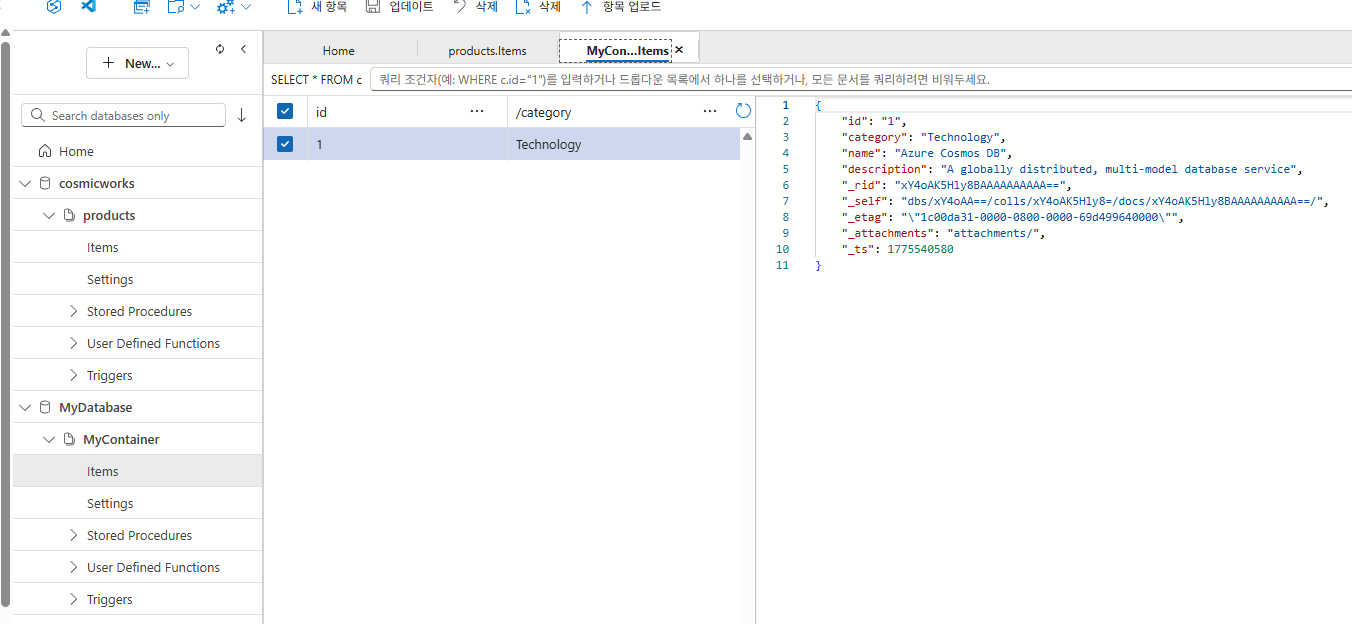1352x624 pixels.
Task: Click the "_self" line in JSON editor
Action: [1085, 201]
